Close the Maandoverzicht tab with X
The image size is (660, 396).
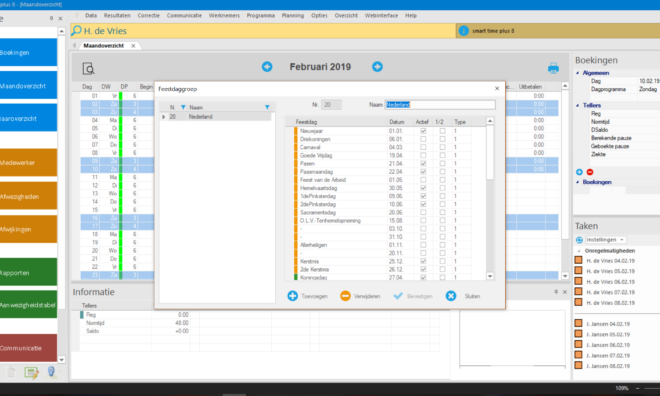coord(133,46)
